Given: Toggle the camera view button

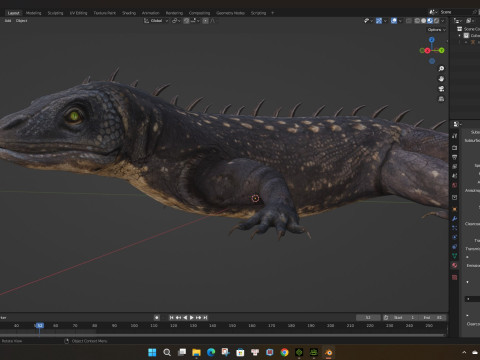Looking at the screenshot, I should pyautogui.click(x=441, y=89).
